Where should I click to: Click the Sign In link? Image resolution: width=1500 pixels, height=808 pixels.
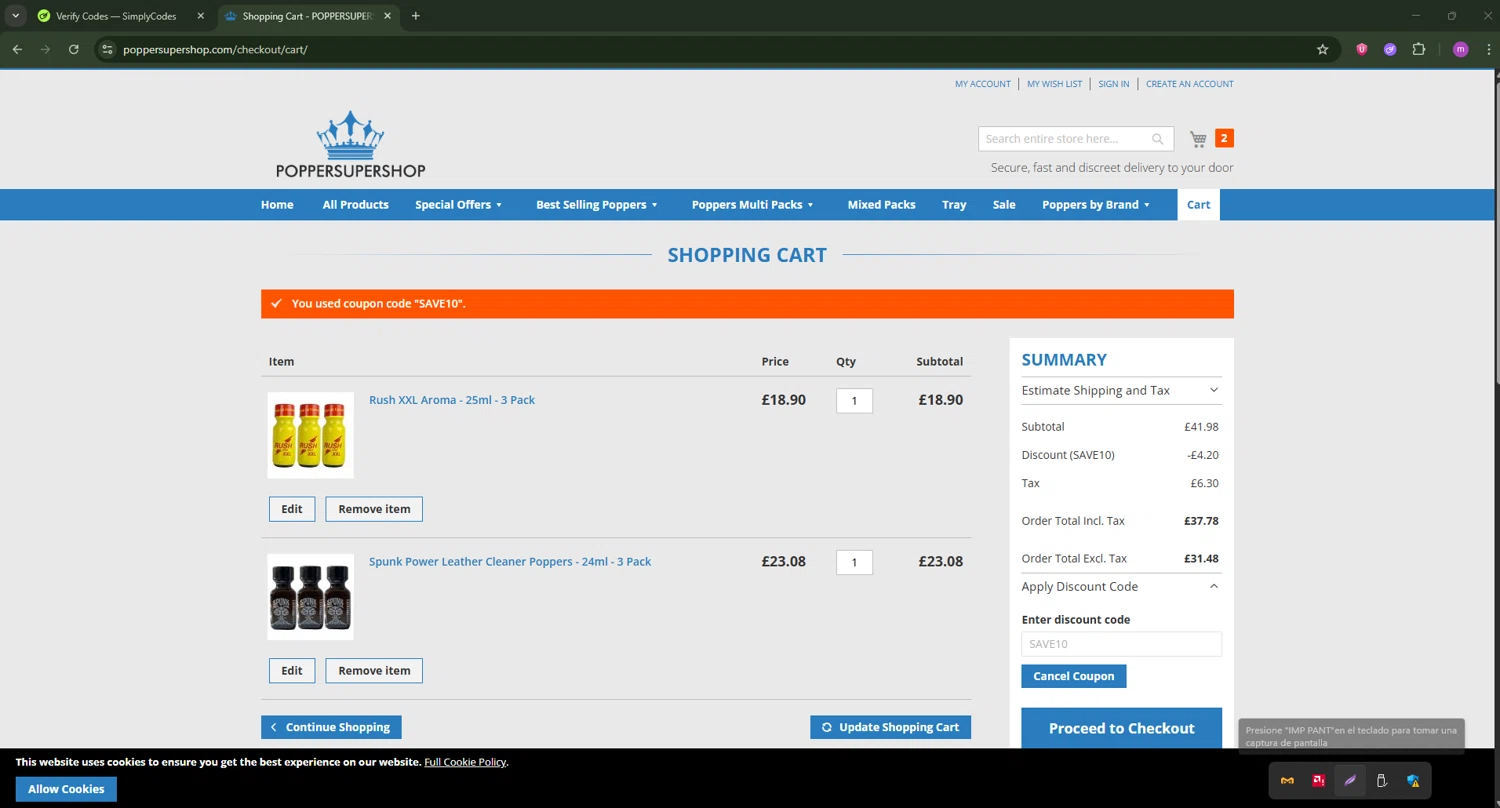pyautogui.click(x=1113, y=84)
